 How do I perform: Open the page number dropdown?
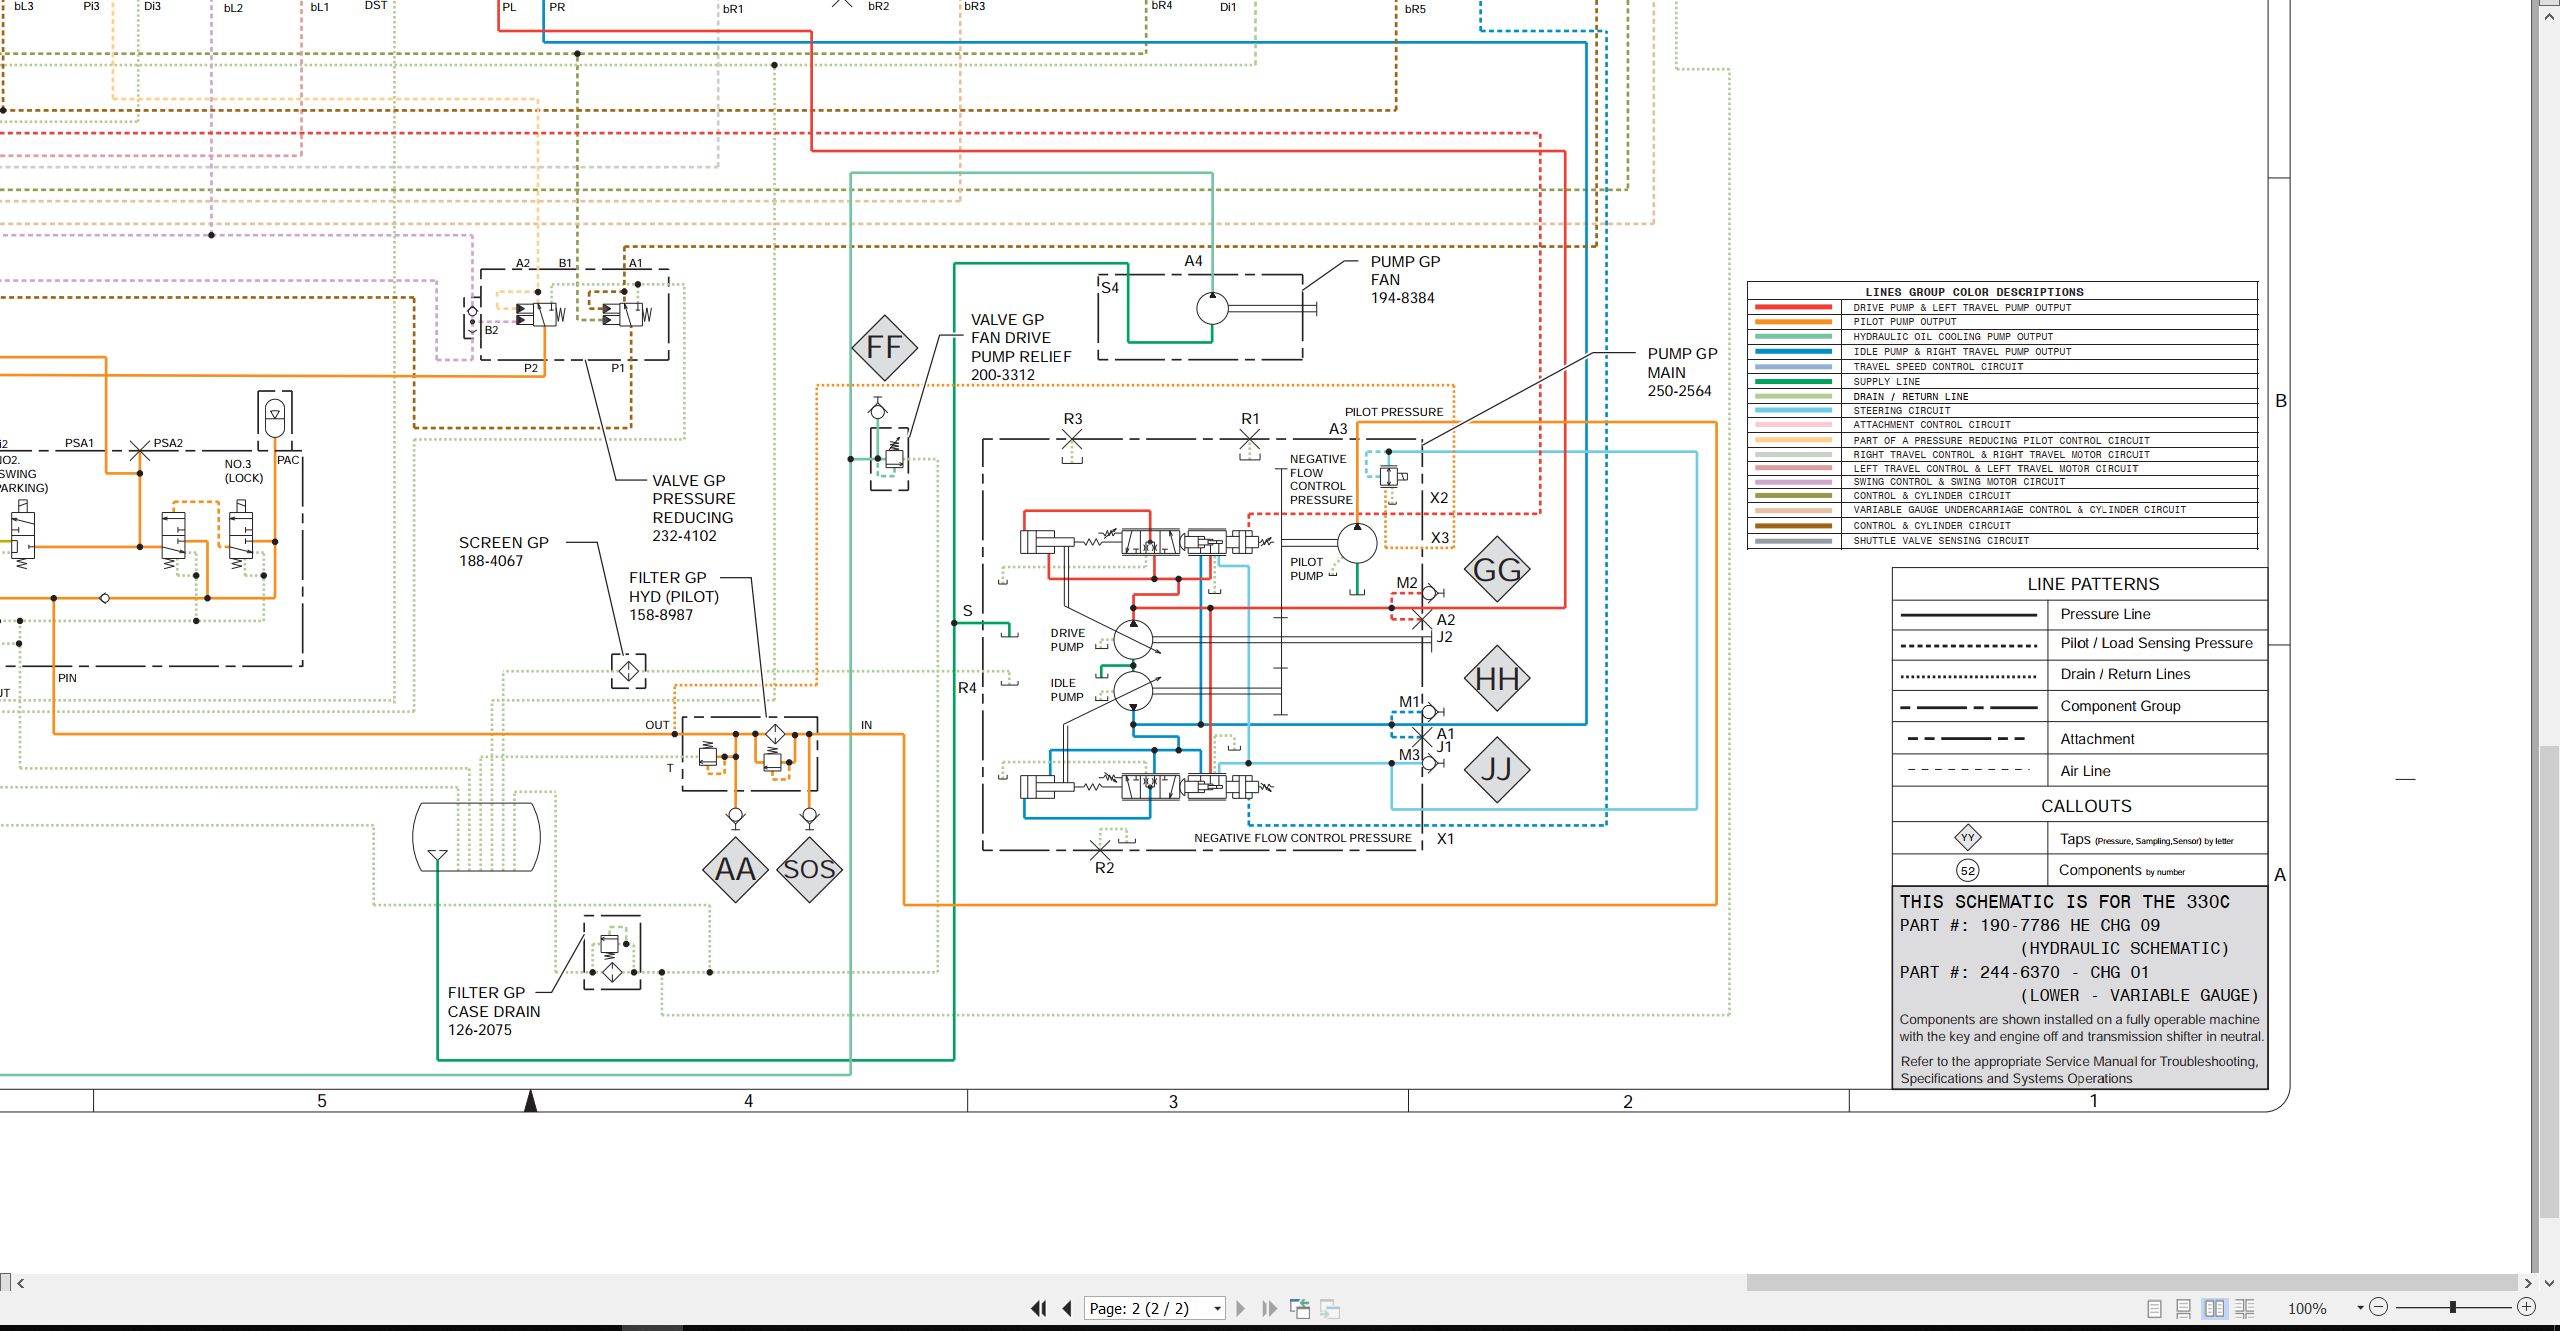tap(1217, 1309)
